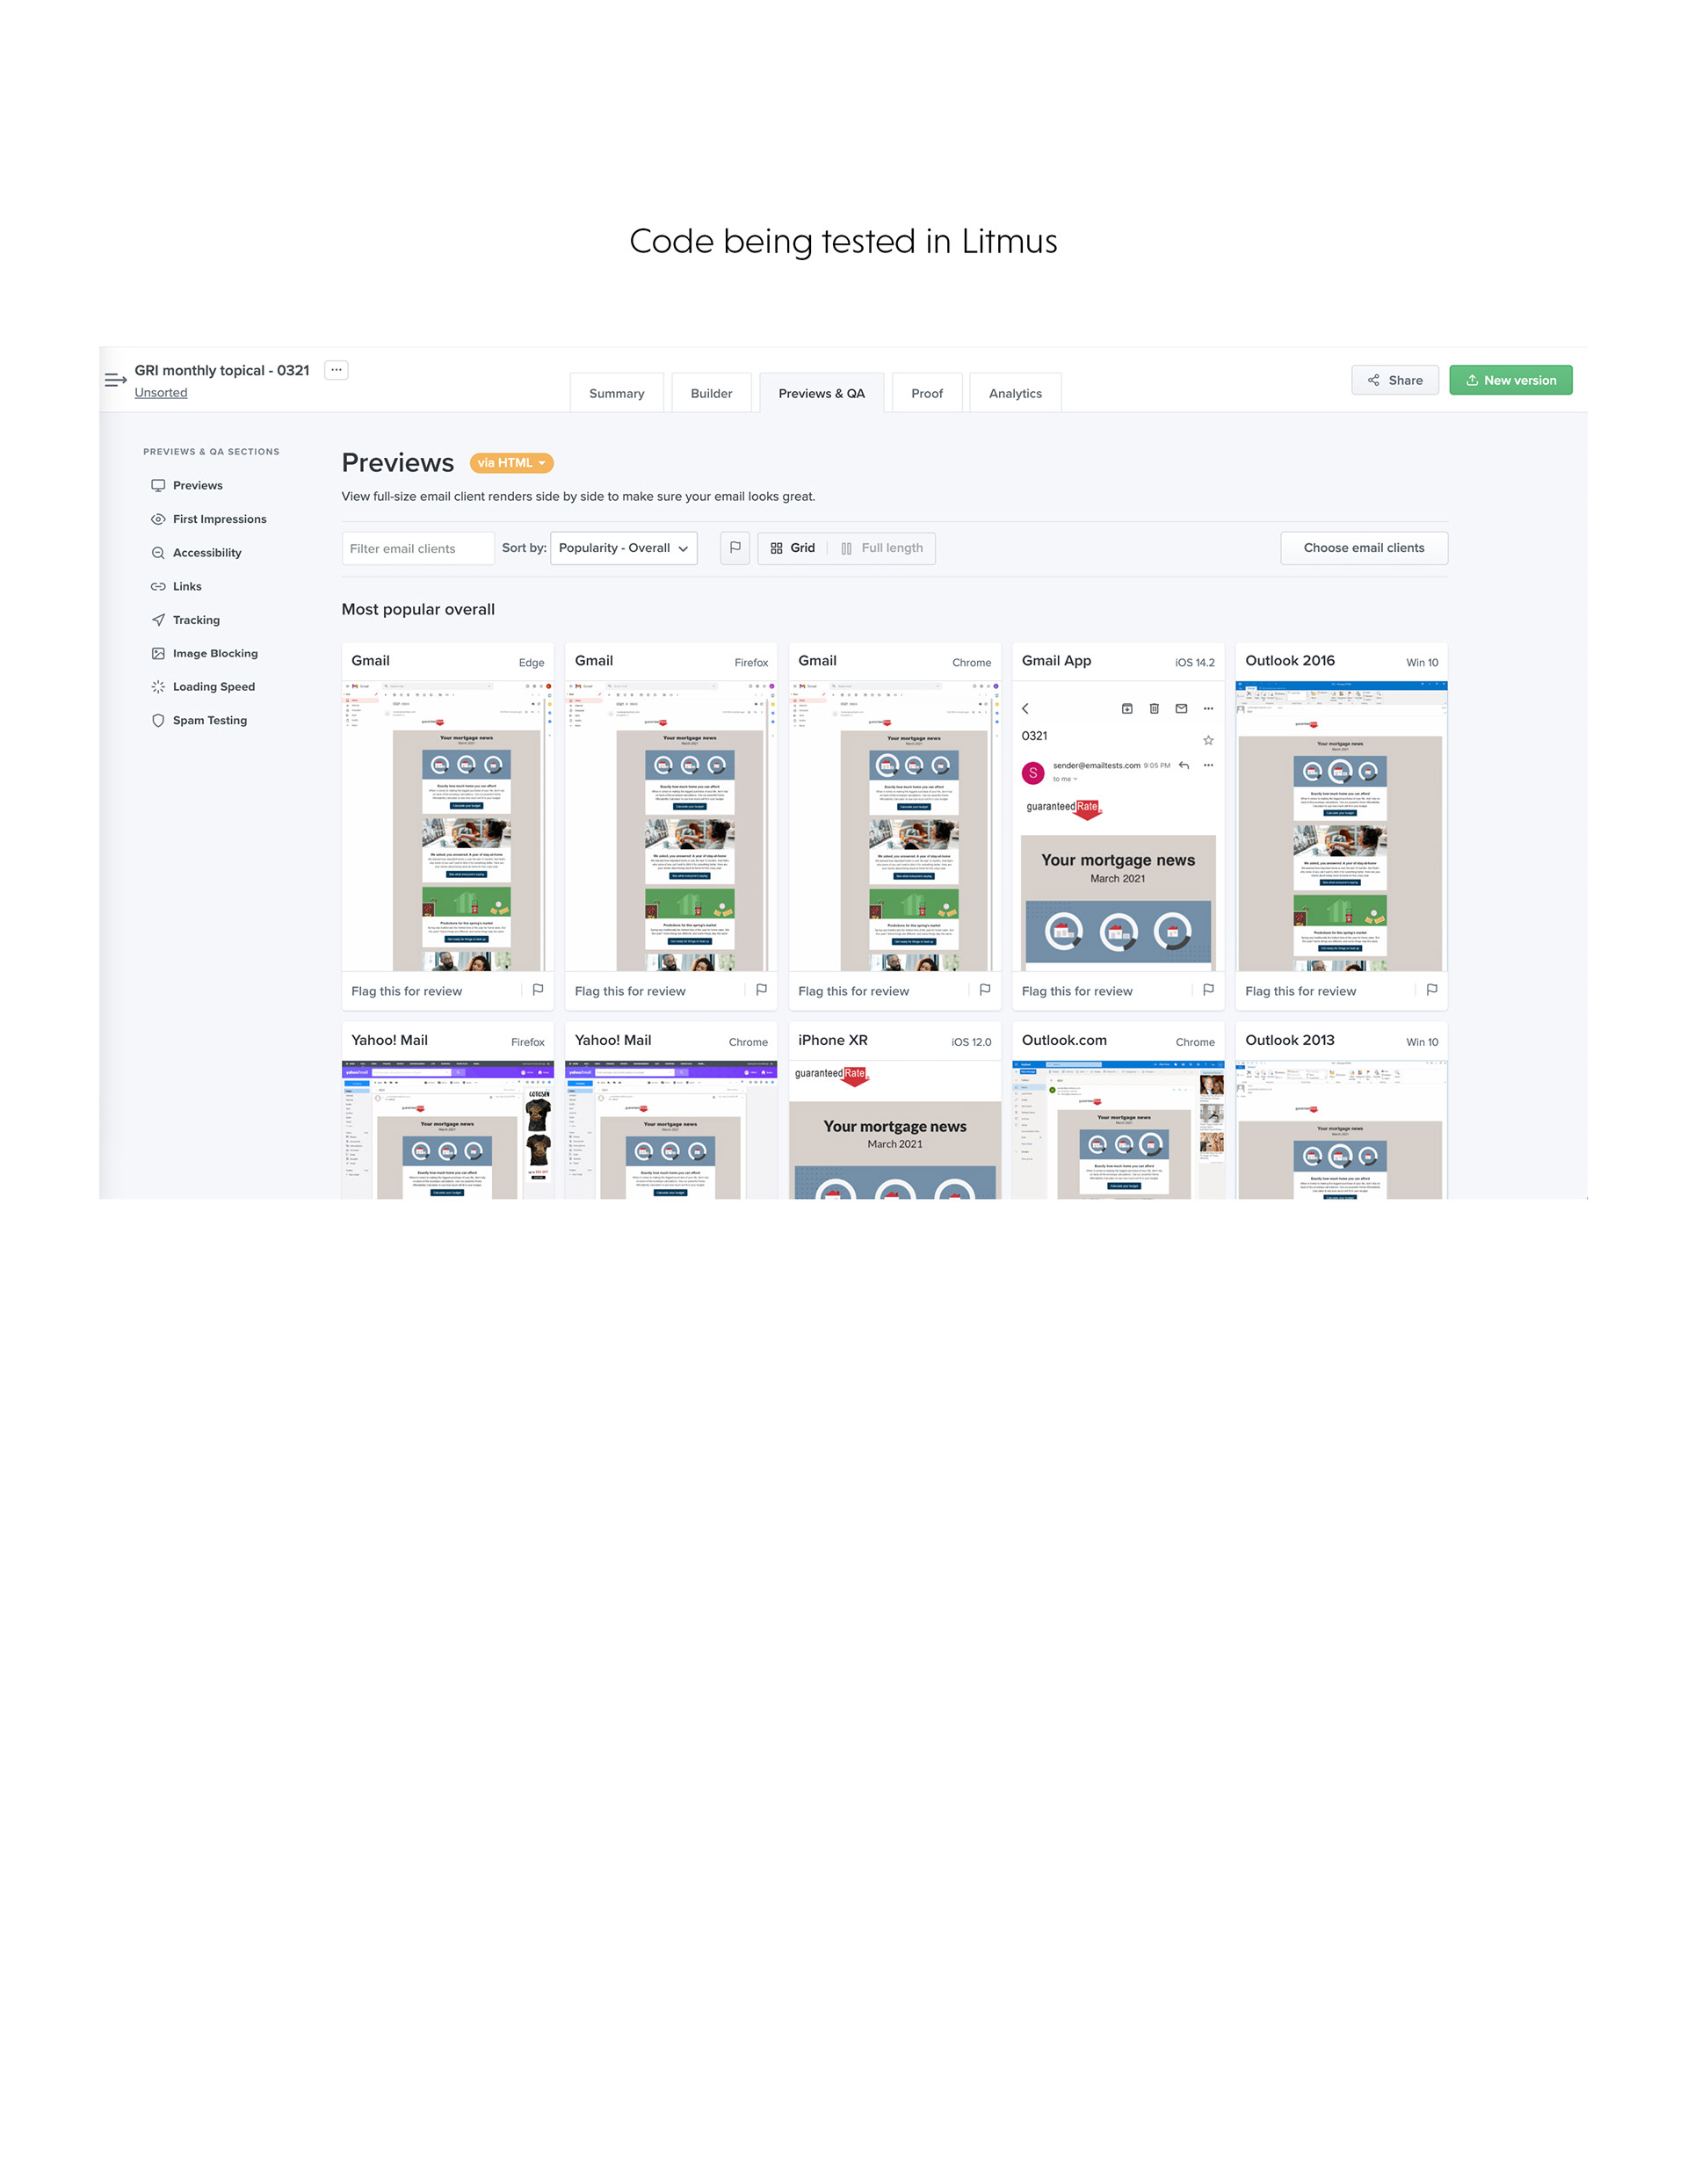Open the Gmail Edge preview thumbnail
The image size is (1687, 2184).
pos(447,826)
